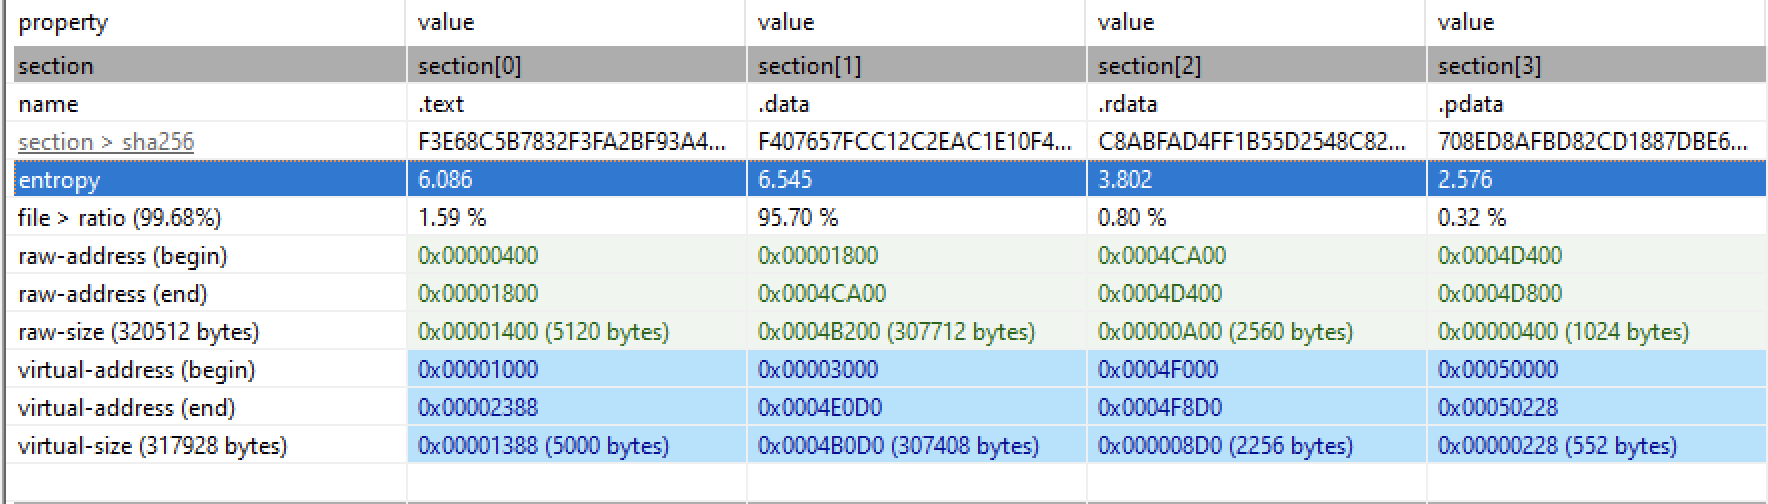Select the raw-address (begin) row label
This screenshot has height=504, width=1768.
click(x=123, y=256)
